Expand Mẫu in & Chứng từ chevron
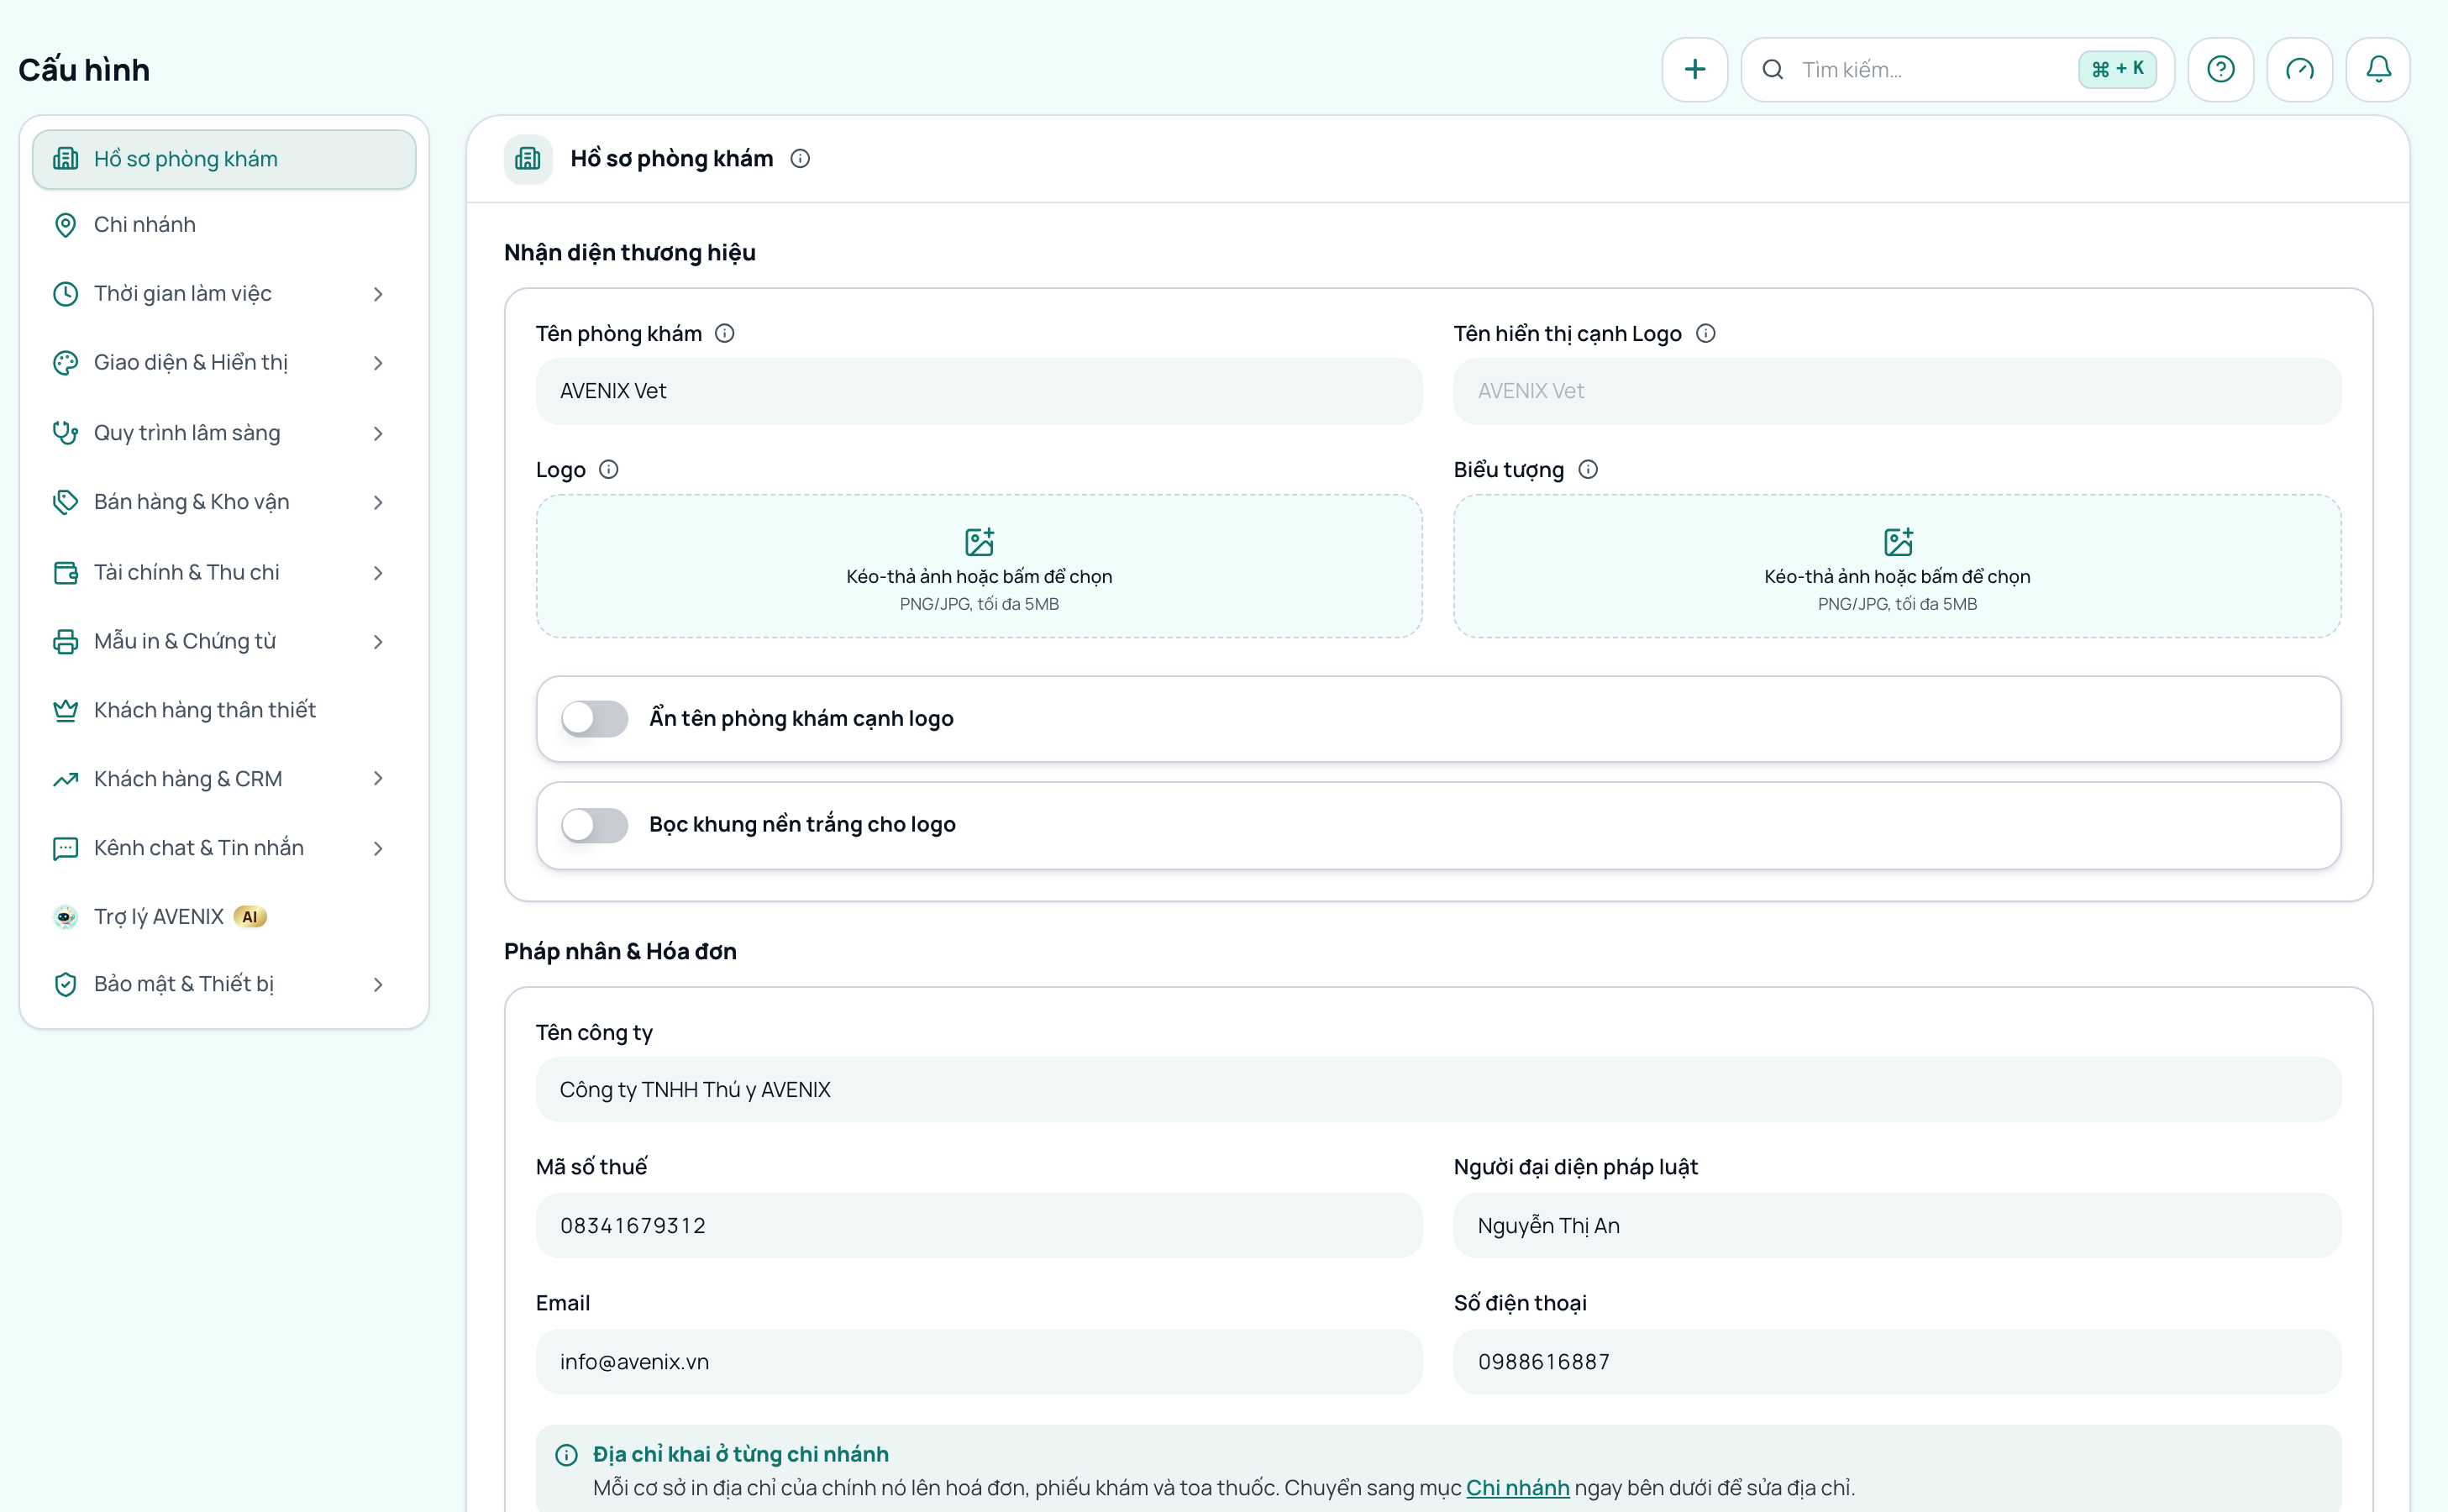Image resolution: width=2448 pixels, height=1512 pixels. [378, 642]
